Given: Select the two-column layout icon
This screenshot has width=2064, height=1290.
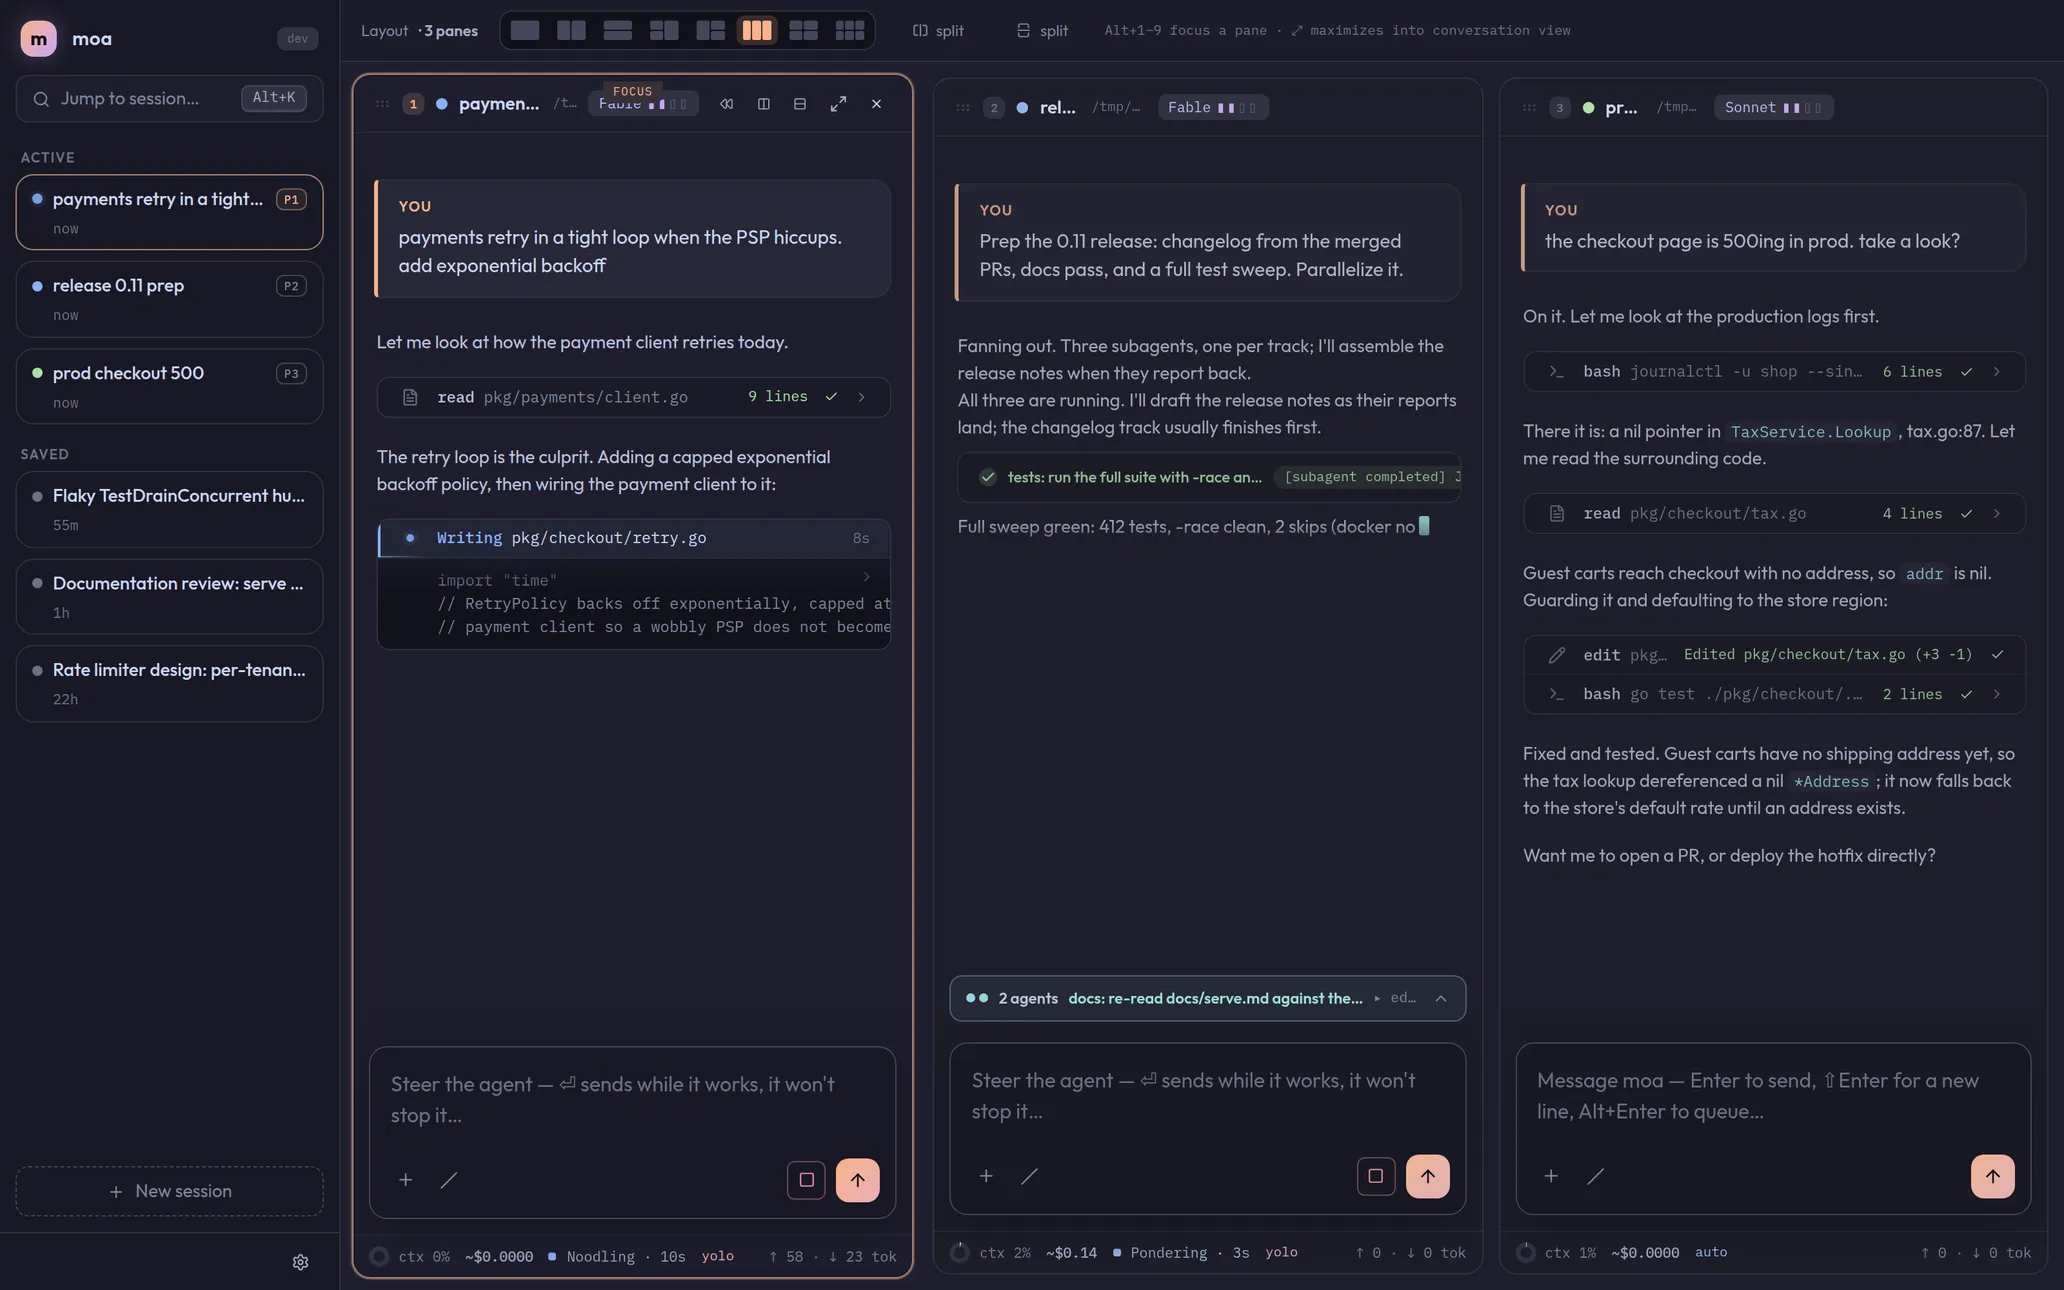Looking at the screenshot, I should tap(571, 30).
